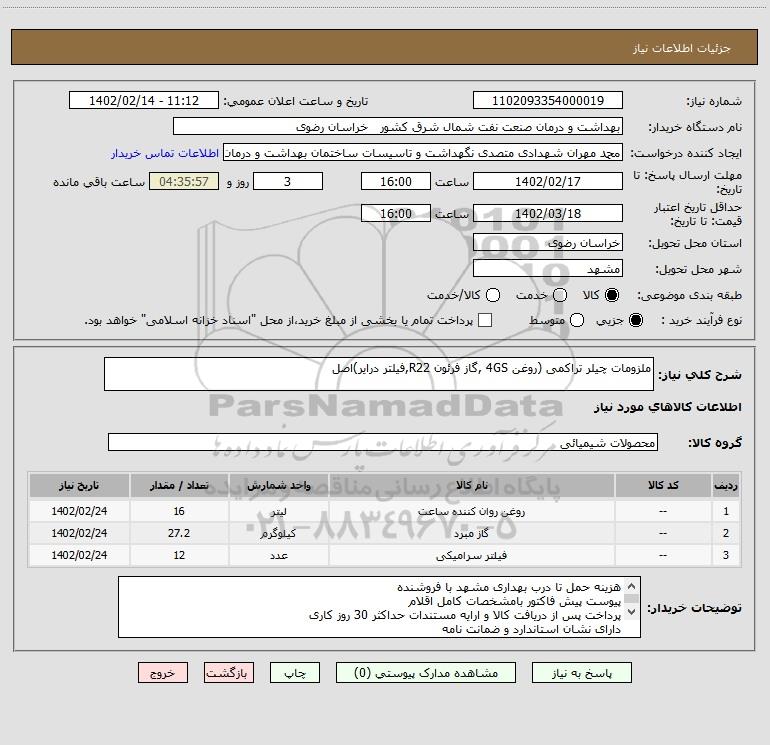The image size is (770, 745).
Task: Click the ایجاد کننده درخواست field
Action: click(x=423, y=153)
